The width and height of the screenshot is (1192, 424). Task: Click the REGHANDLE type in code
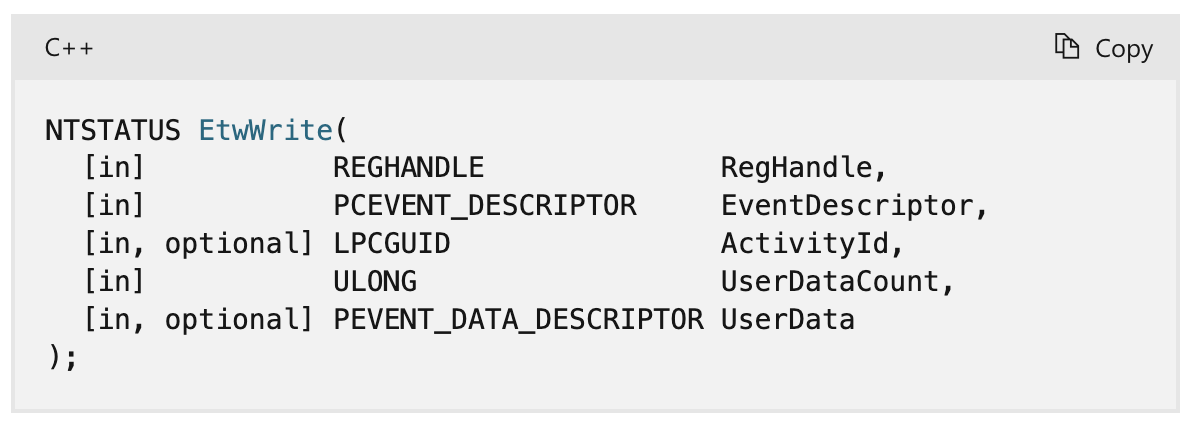pyautogui.click(x=408, y=168)
